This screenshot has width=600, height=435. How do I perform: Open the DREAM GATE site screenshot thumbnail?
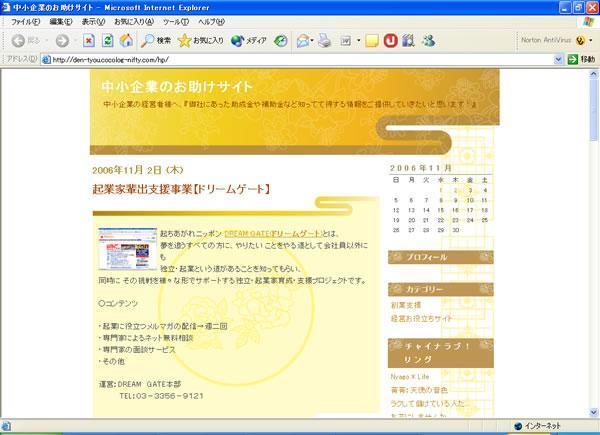(x=127, y=249)
